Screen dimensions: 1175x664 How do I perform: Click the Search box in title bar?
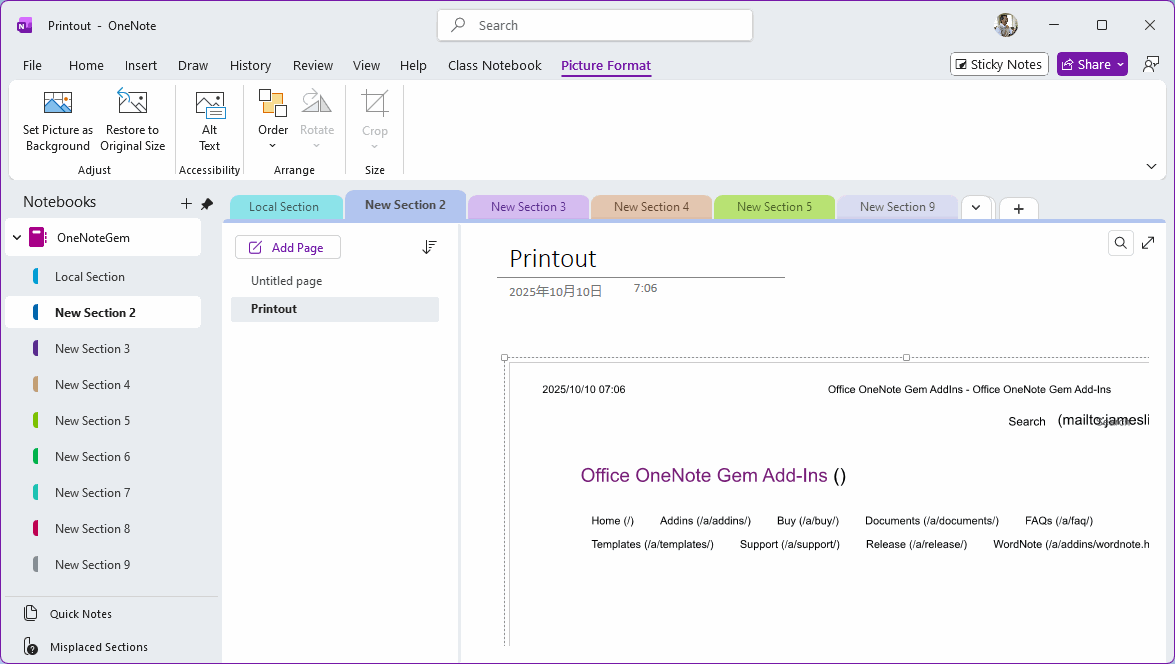point(594,25)
